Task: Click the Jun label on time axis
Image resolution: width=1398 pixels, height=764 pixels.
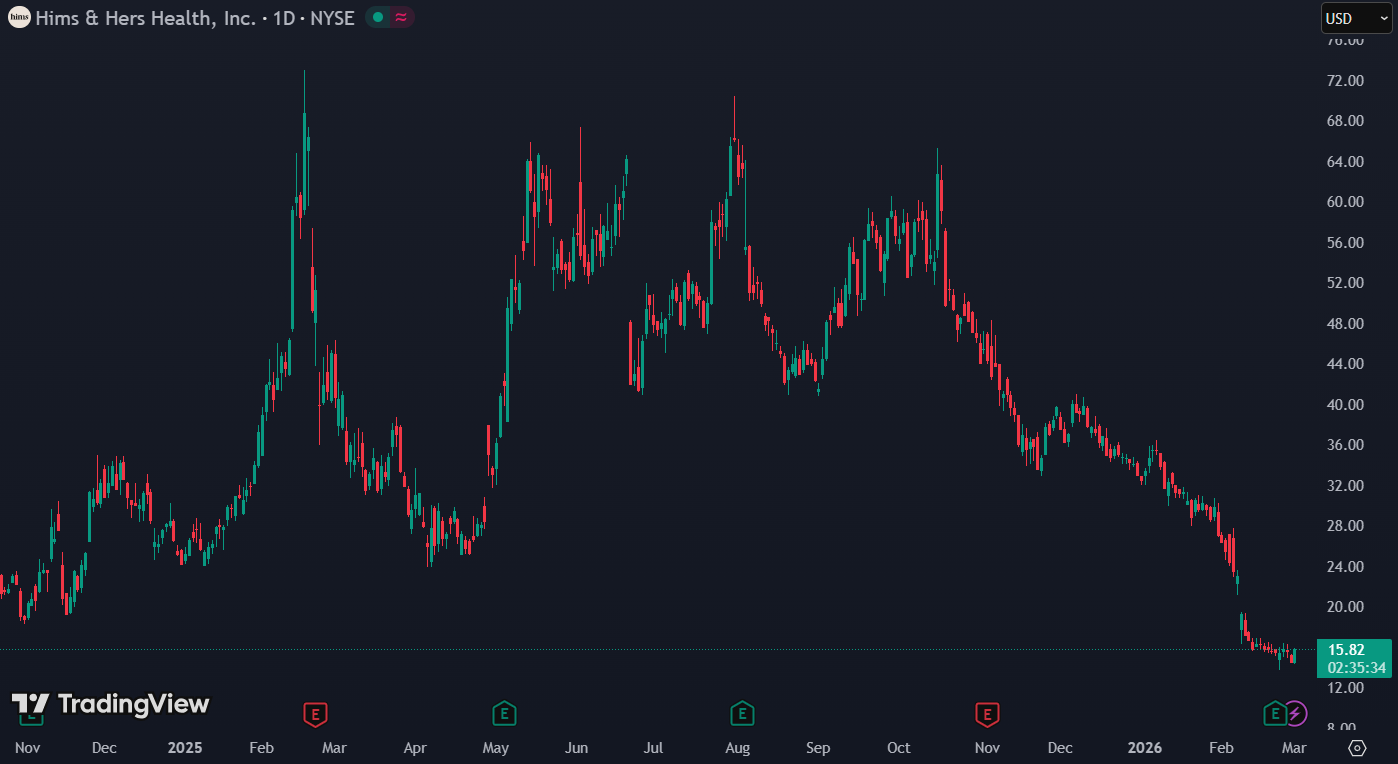Action: (x=576, y=748)
